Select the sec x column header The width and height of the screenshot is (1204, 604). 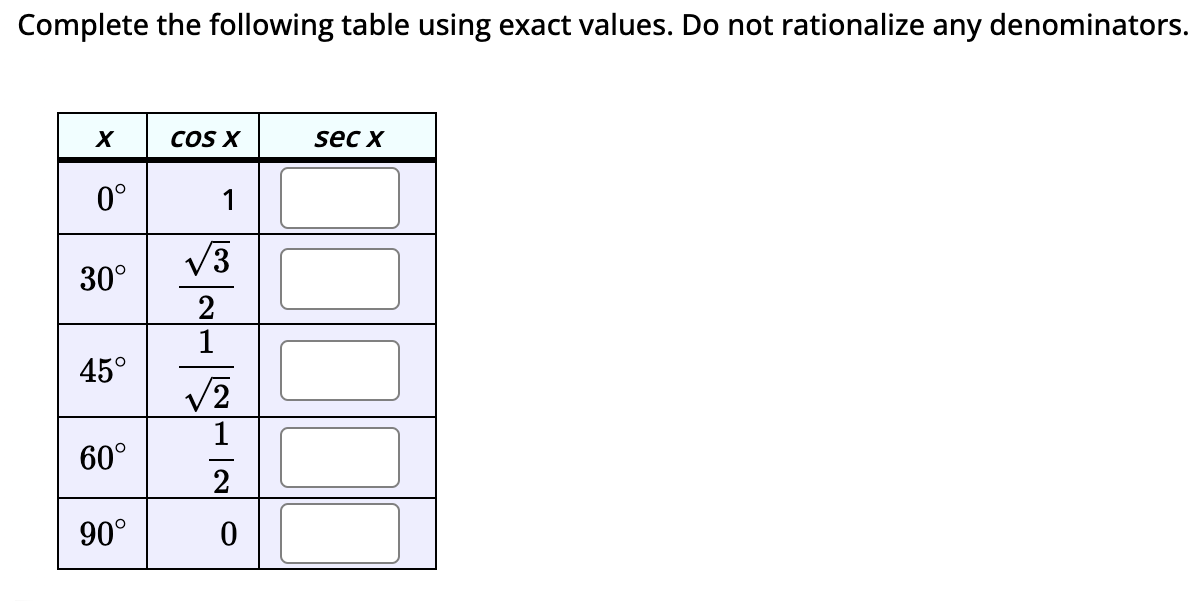[x=348, y=137]
